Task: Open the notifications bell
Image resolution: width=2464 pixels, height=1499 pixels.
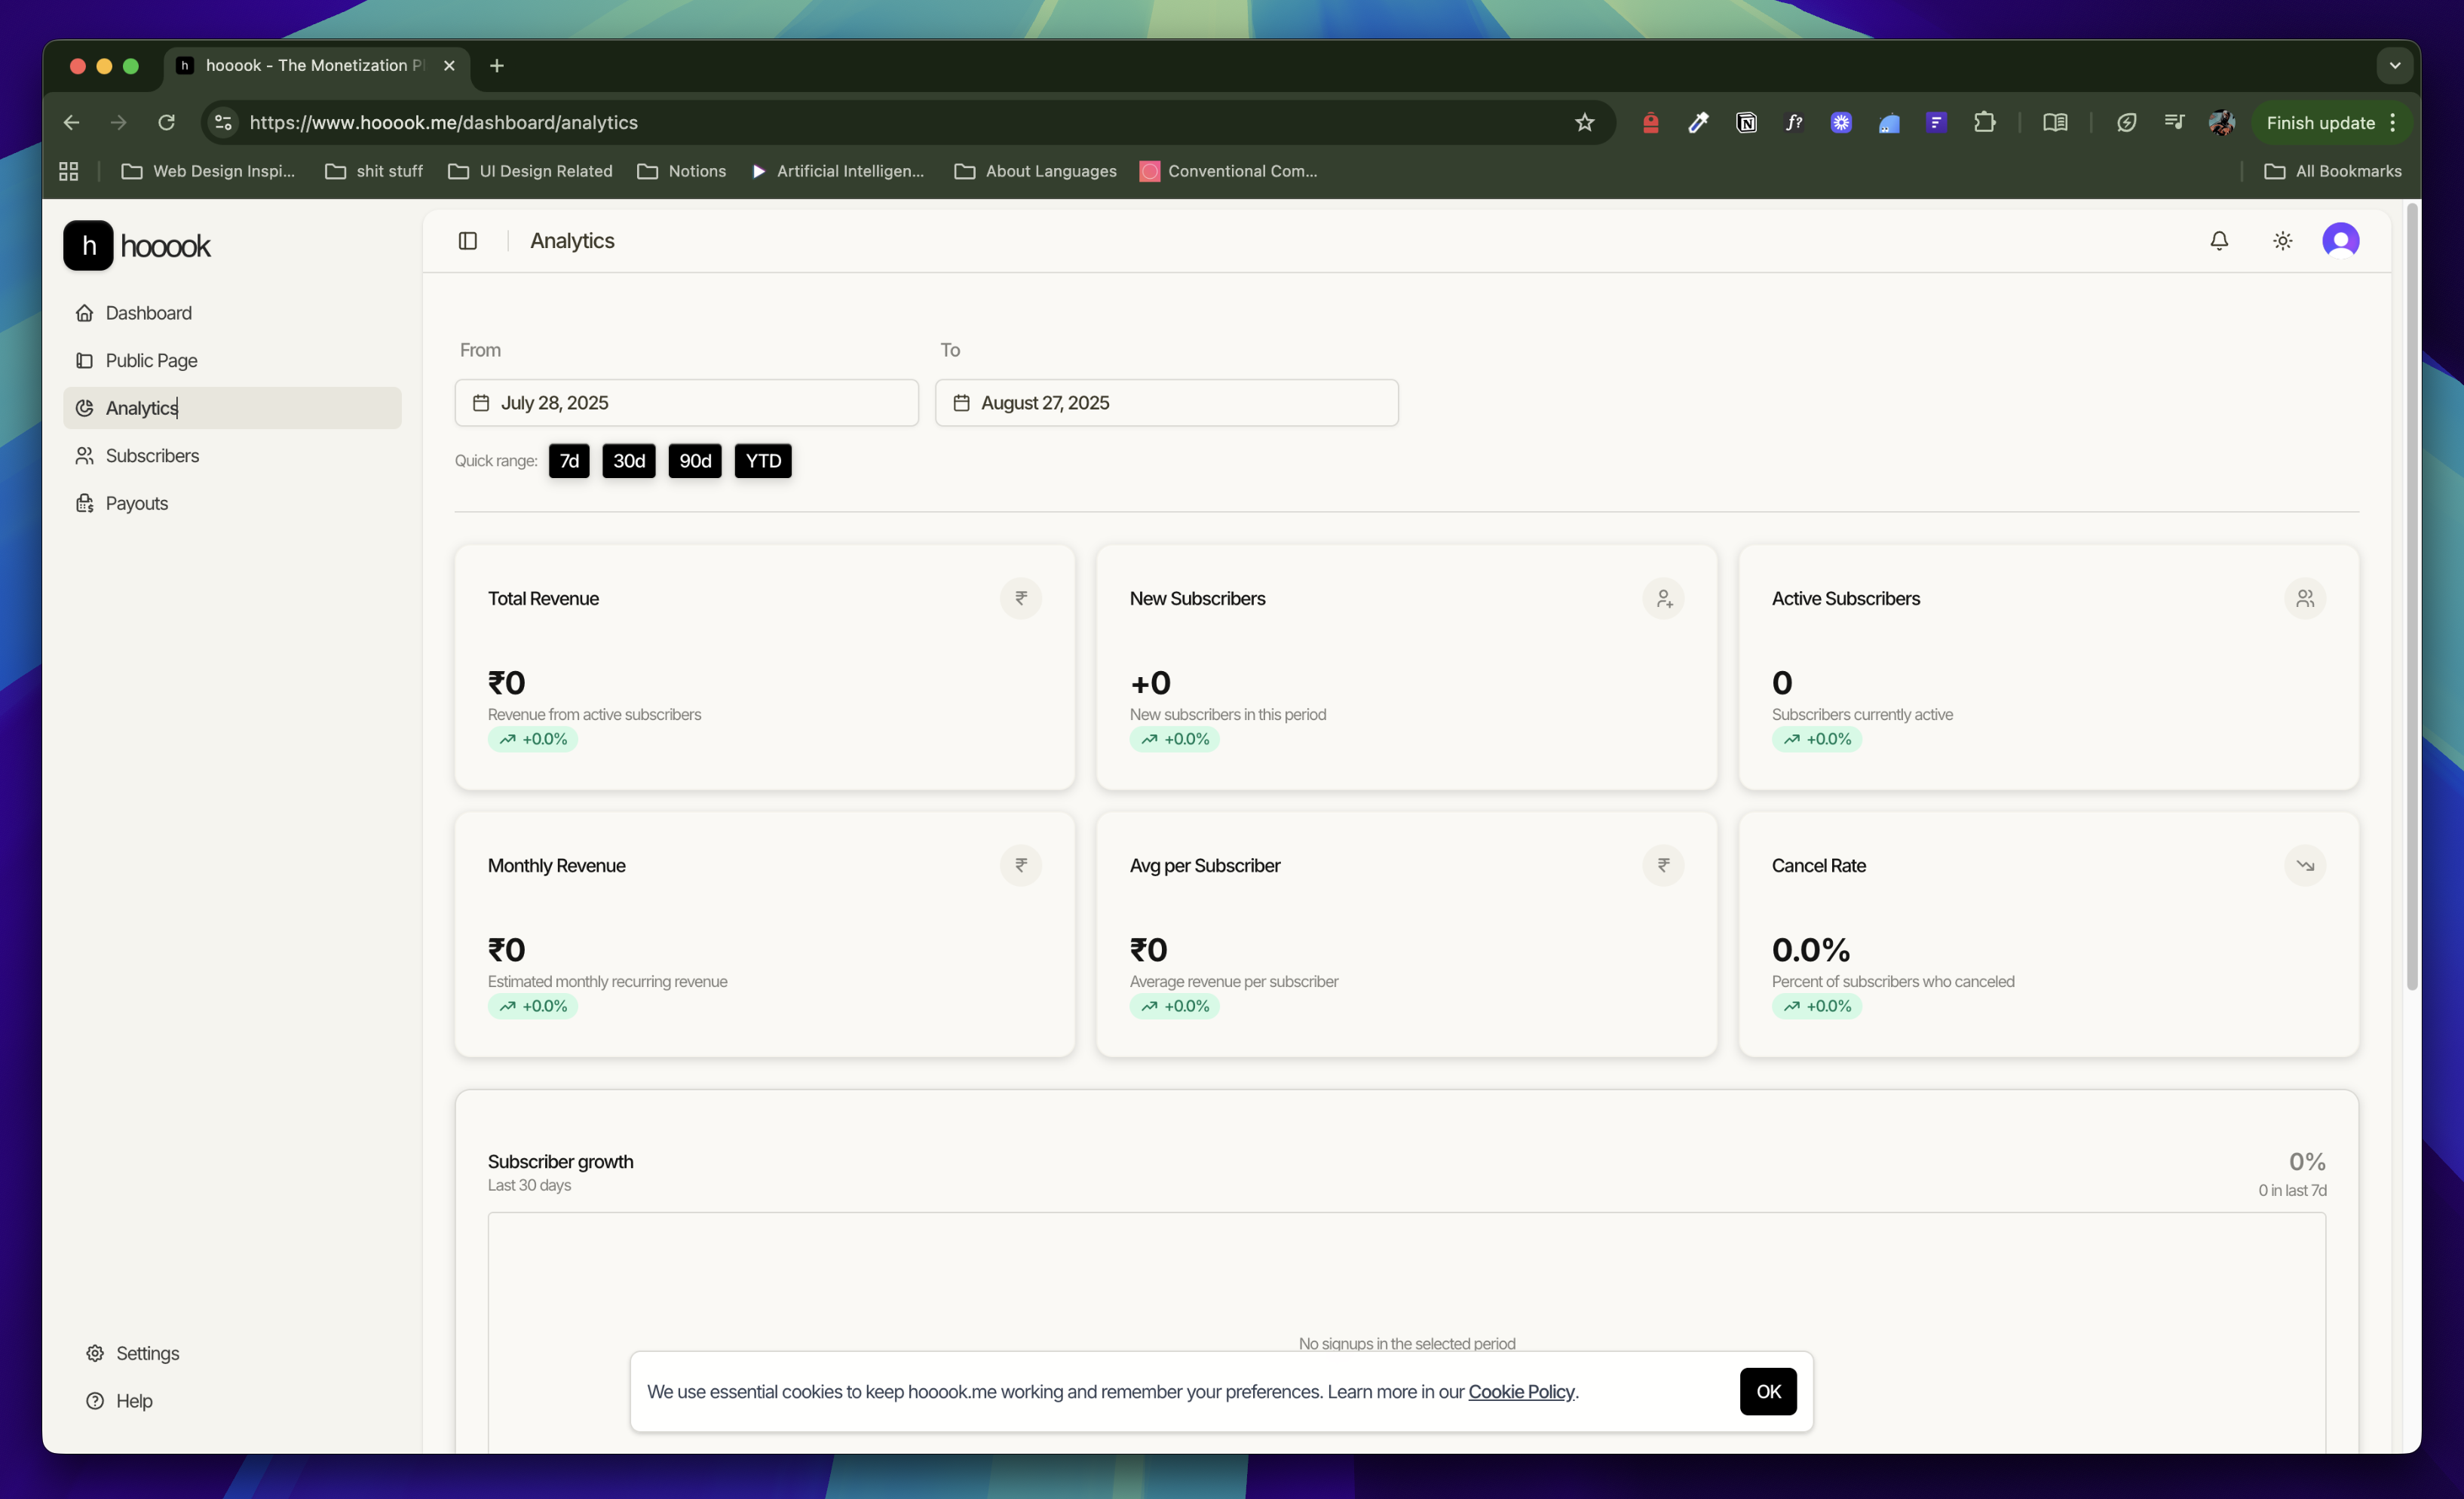Action: coord(2218,241)
